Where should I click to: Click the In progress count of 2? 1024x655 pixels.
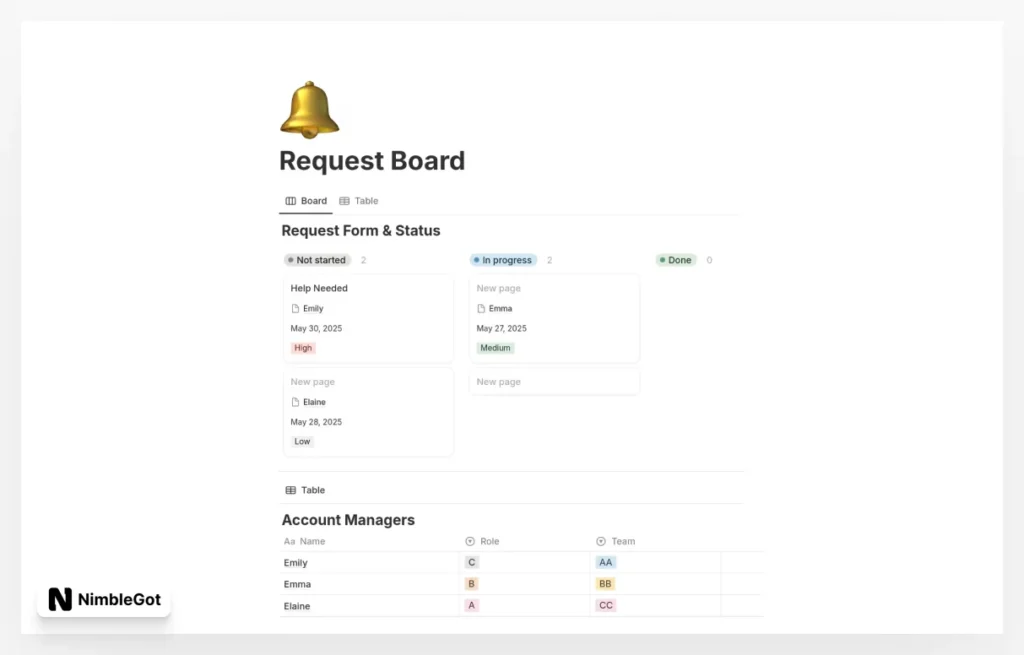pyautogui.click(x=549, y=260)
